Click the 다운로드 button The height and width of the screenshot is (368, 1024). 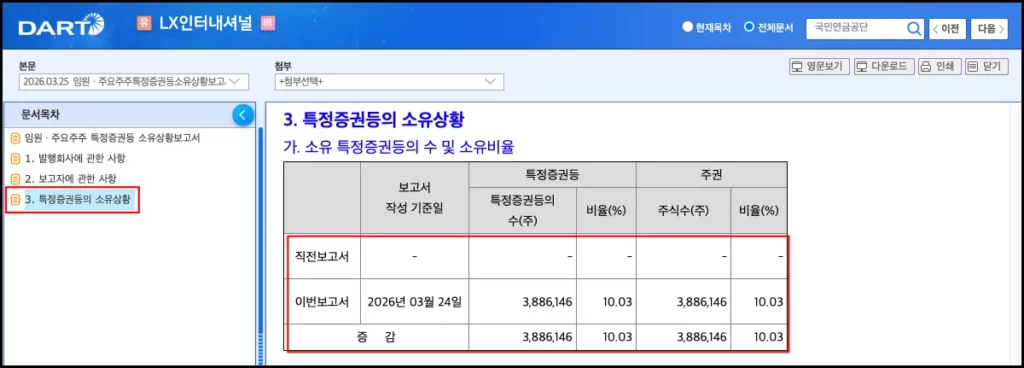tap(884, 67)
